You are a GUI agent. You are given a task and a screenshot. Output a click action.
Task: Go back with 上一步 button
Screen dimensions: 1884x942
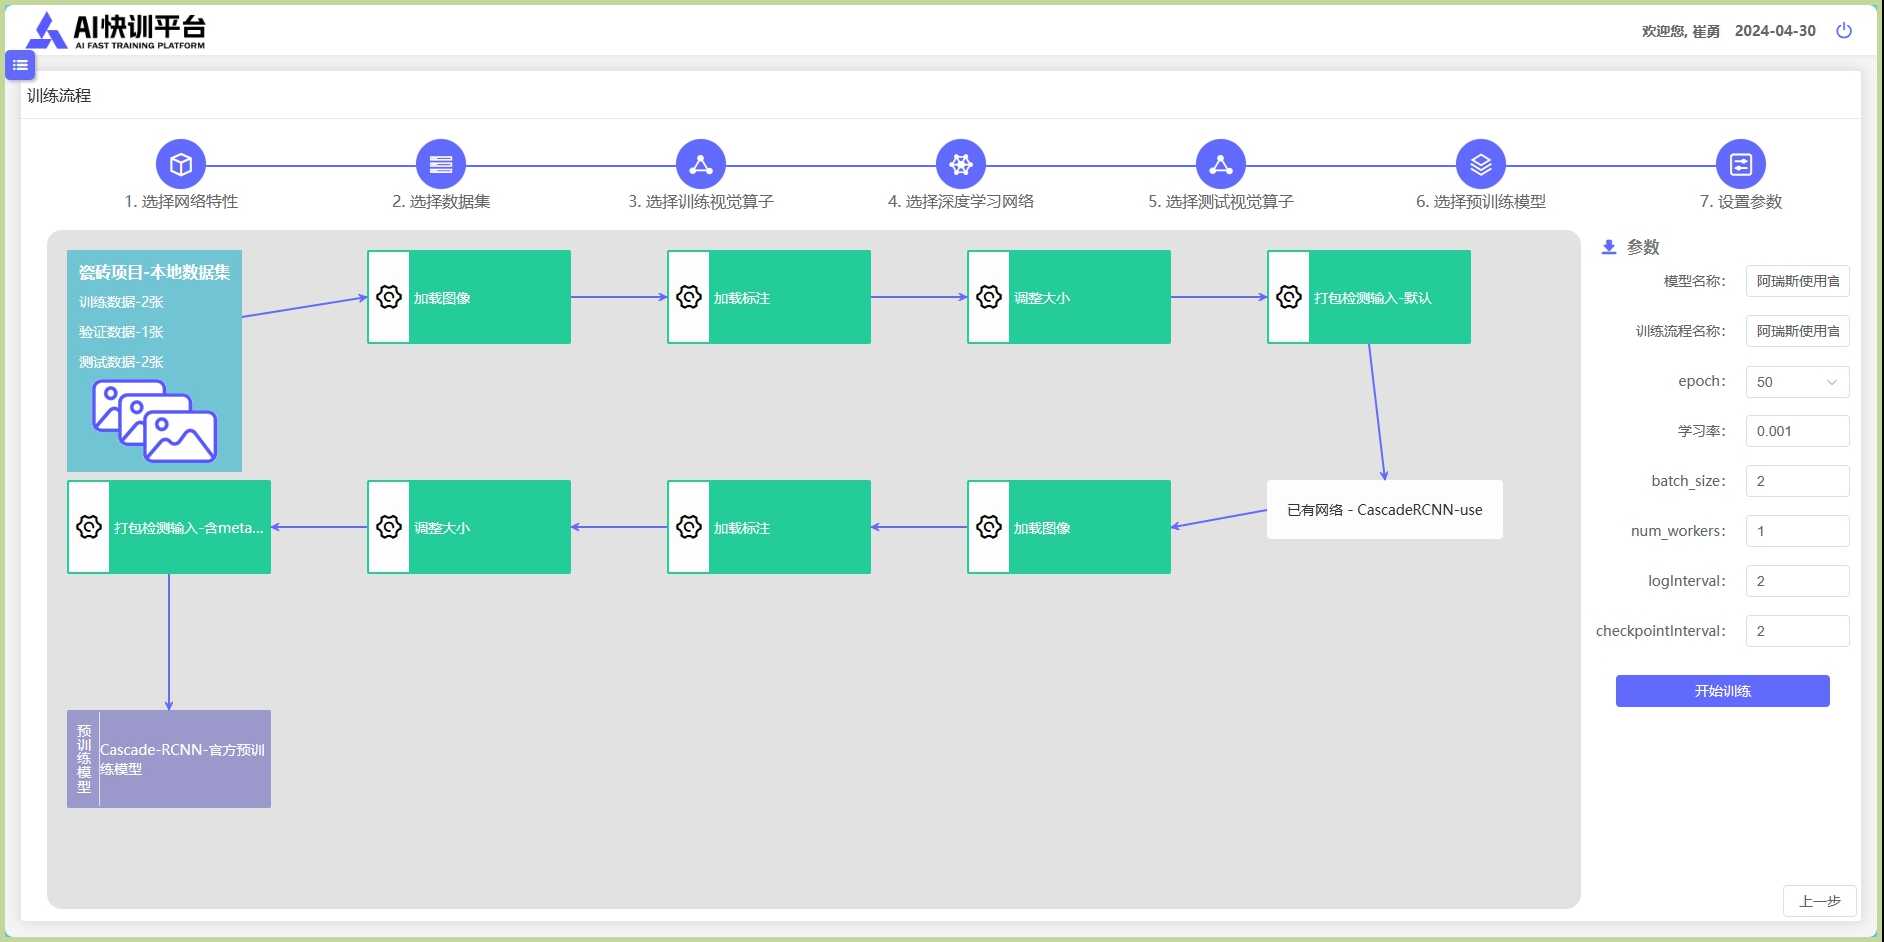[1819, 901]
